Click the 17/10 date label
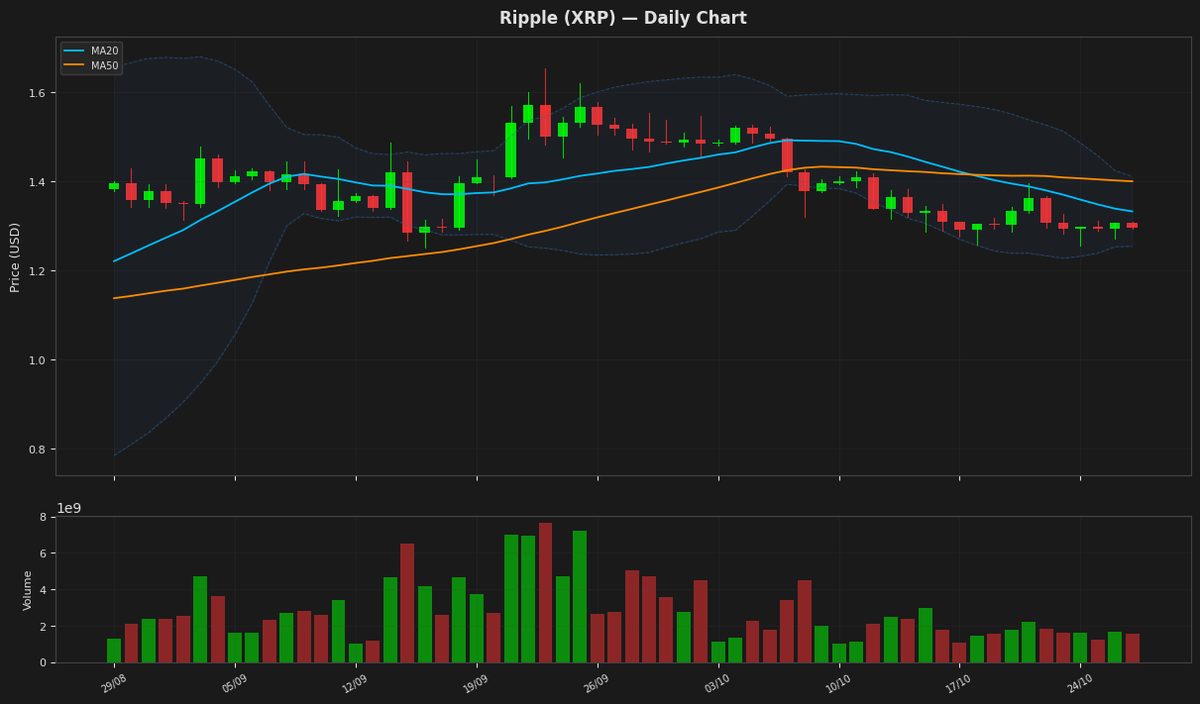The height and width of the screenshot is (704, 1200). coord(958,685)
